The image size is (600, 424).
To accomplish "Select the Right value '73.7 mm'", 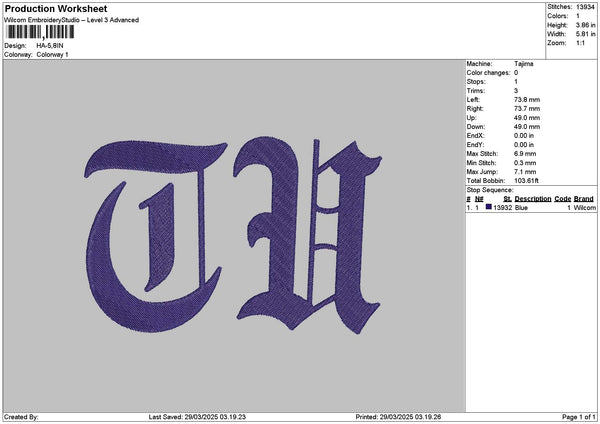I will pos(527,109).
